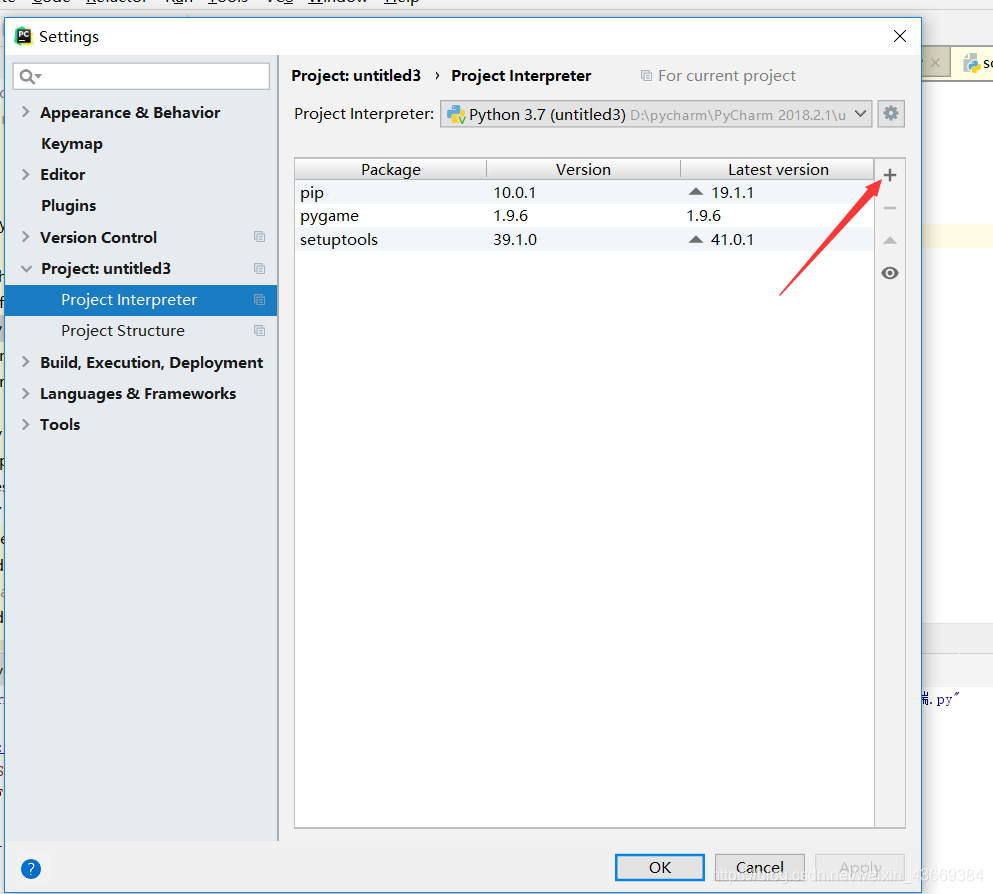Click the Cancel button
This screenshot has height=894, width=993.
tap(759, 867)
